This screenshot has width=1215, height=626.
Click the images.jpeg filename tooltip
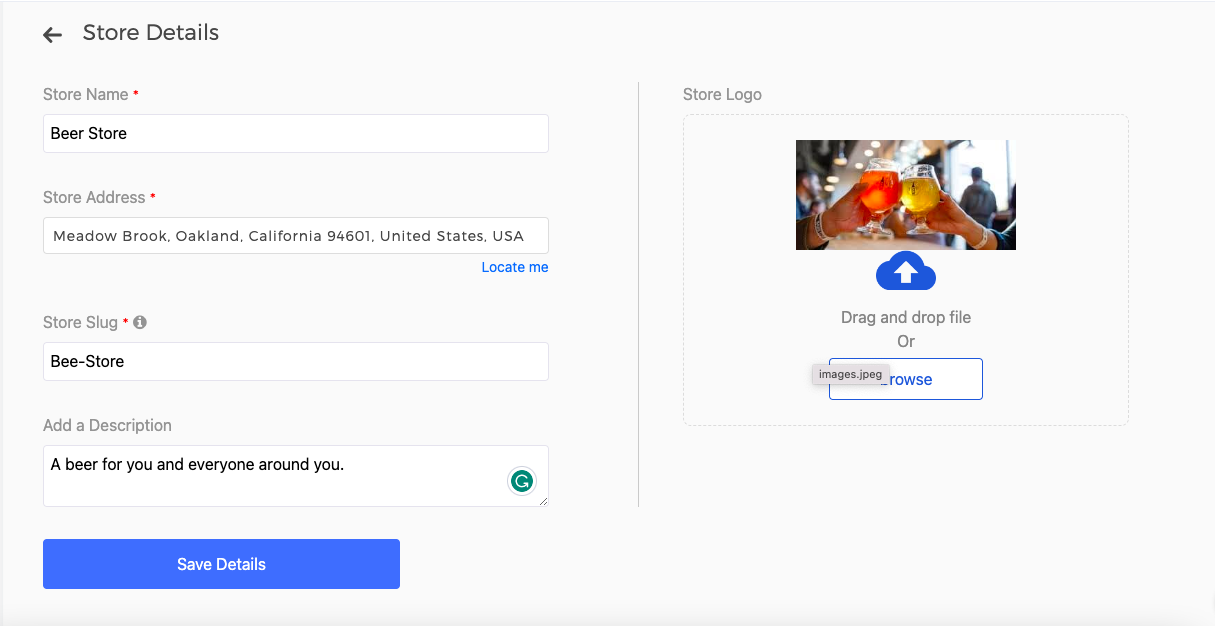point(851,374)
